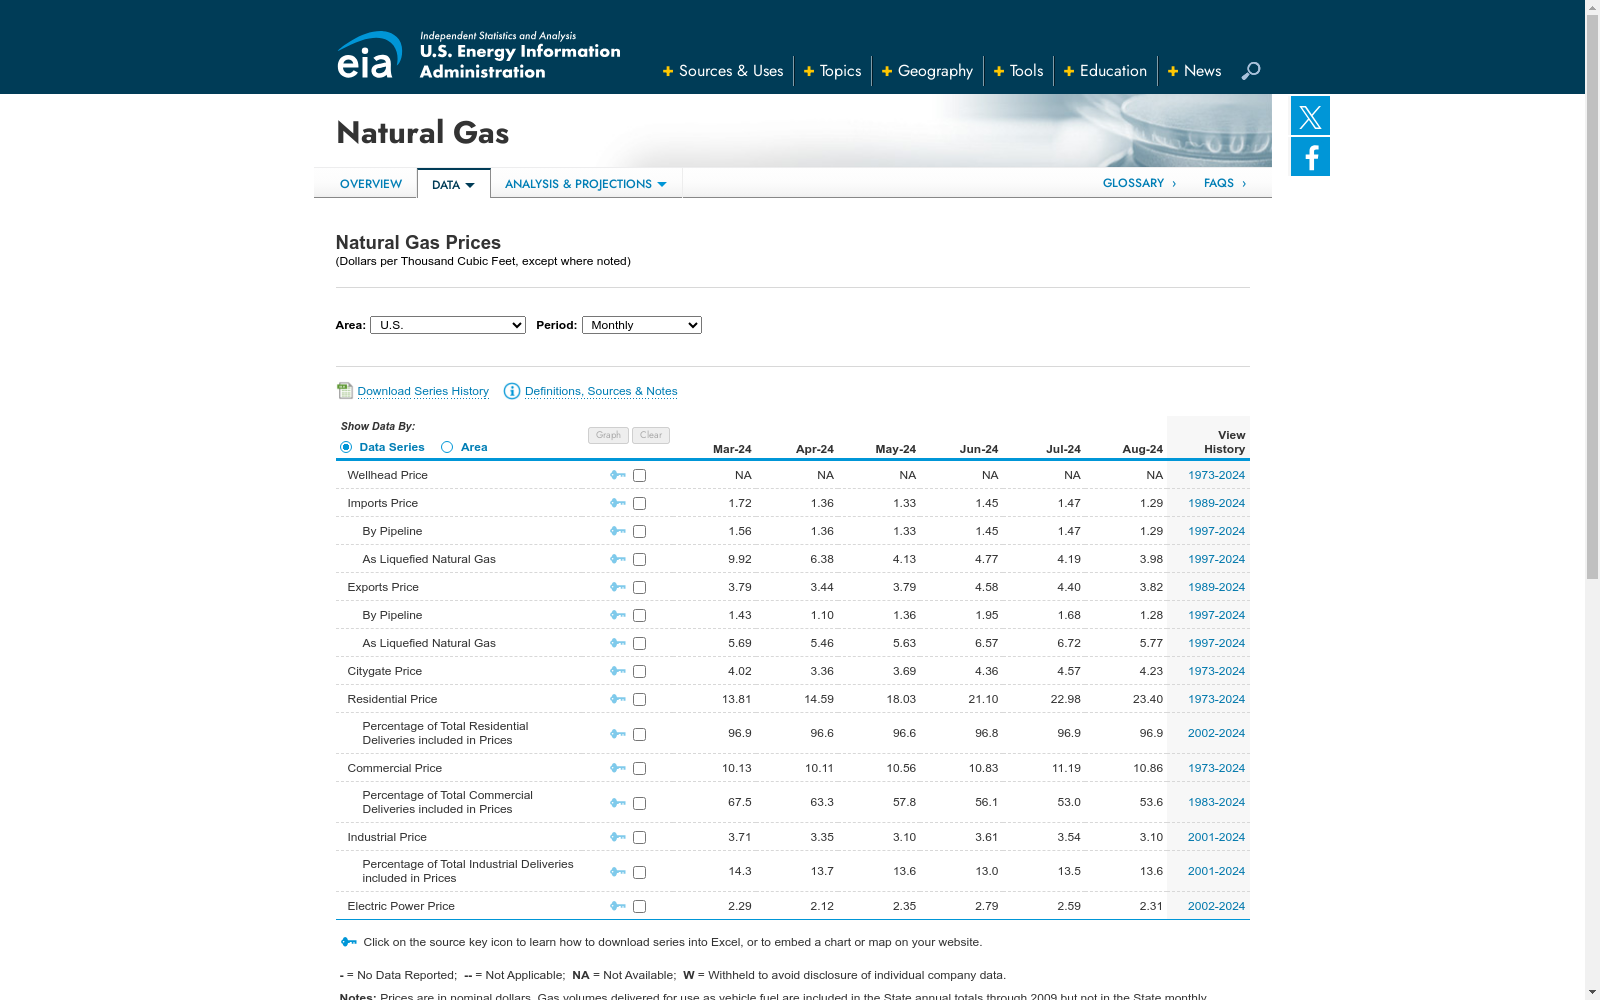
Task: View Wellhead Price history 1973-2024
Action: tap(1216, 475)
